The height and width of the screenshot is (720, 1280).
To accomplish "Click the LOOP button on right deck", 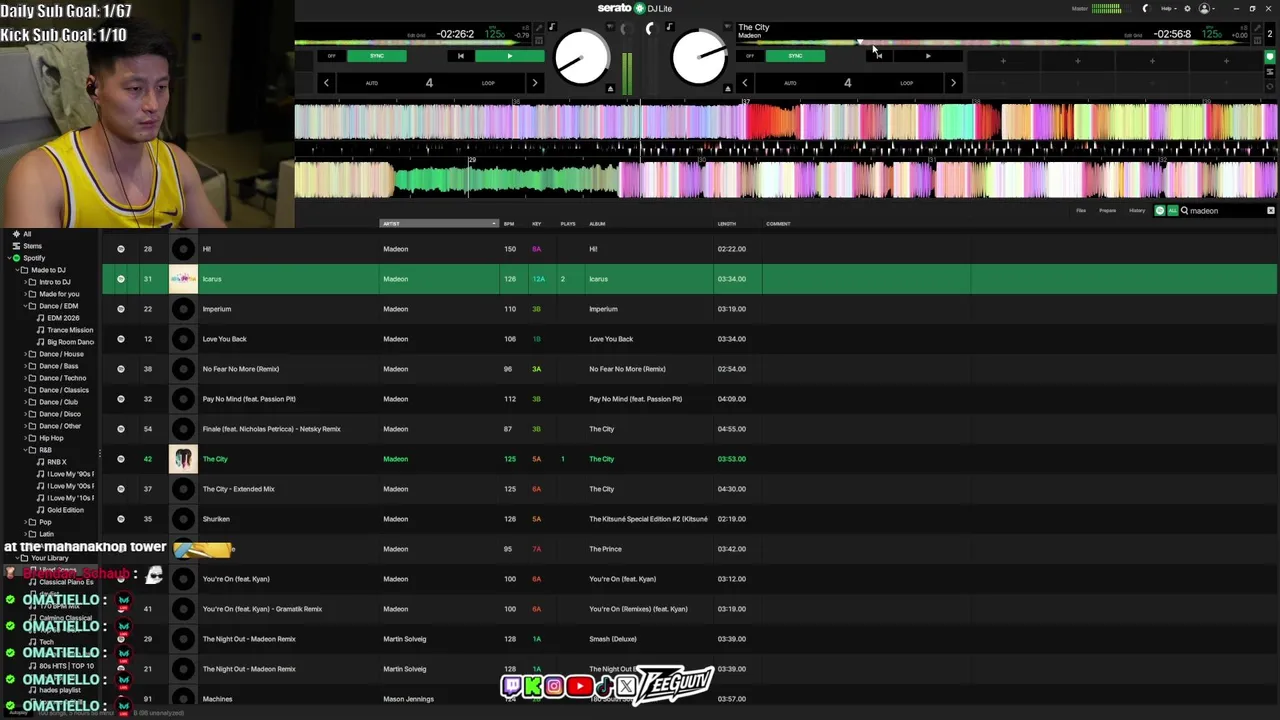I will 906,83.
